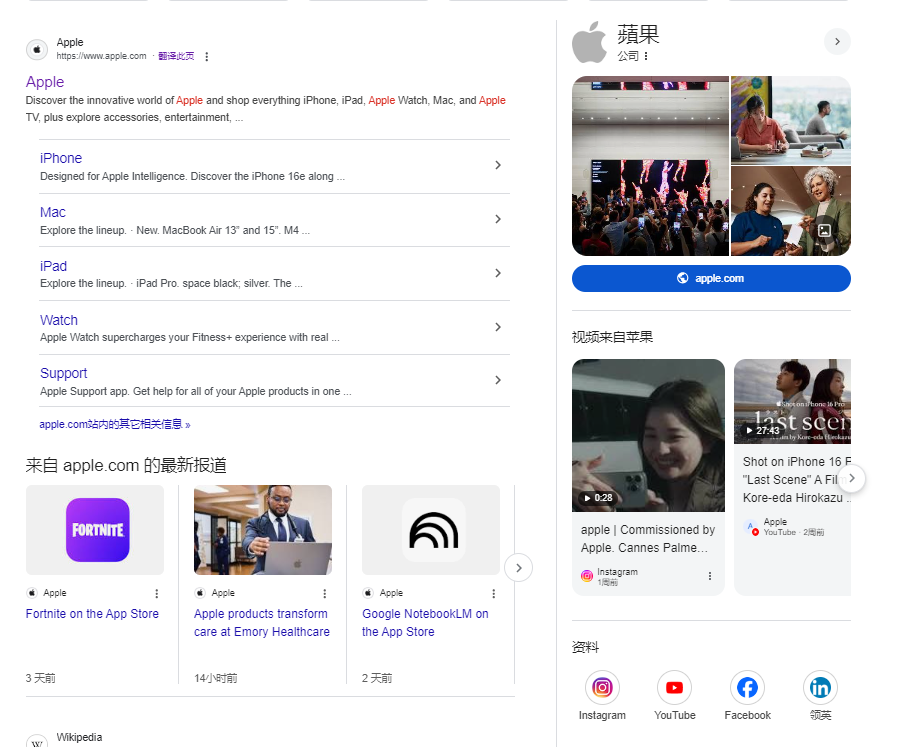Viewport: 904px width, 747px height.
Task: Open the Support sitelink
Action: (x=63, y=373)
